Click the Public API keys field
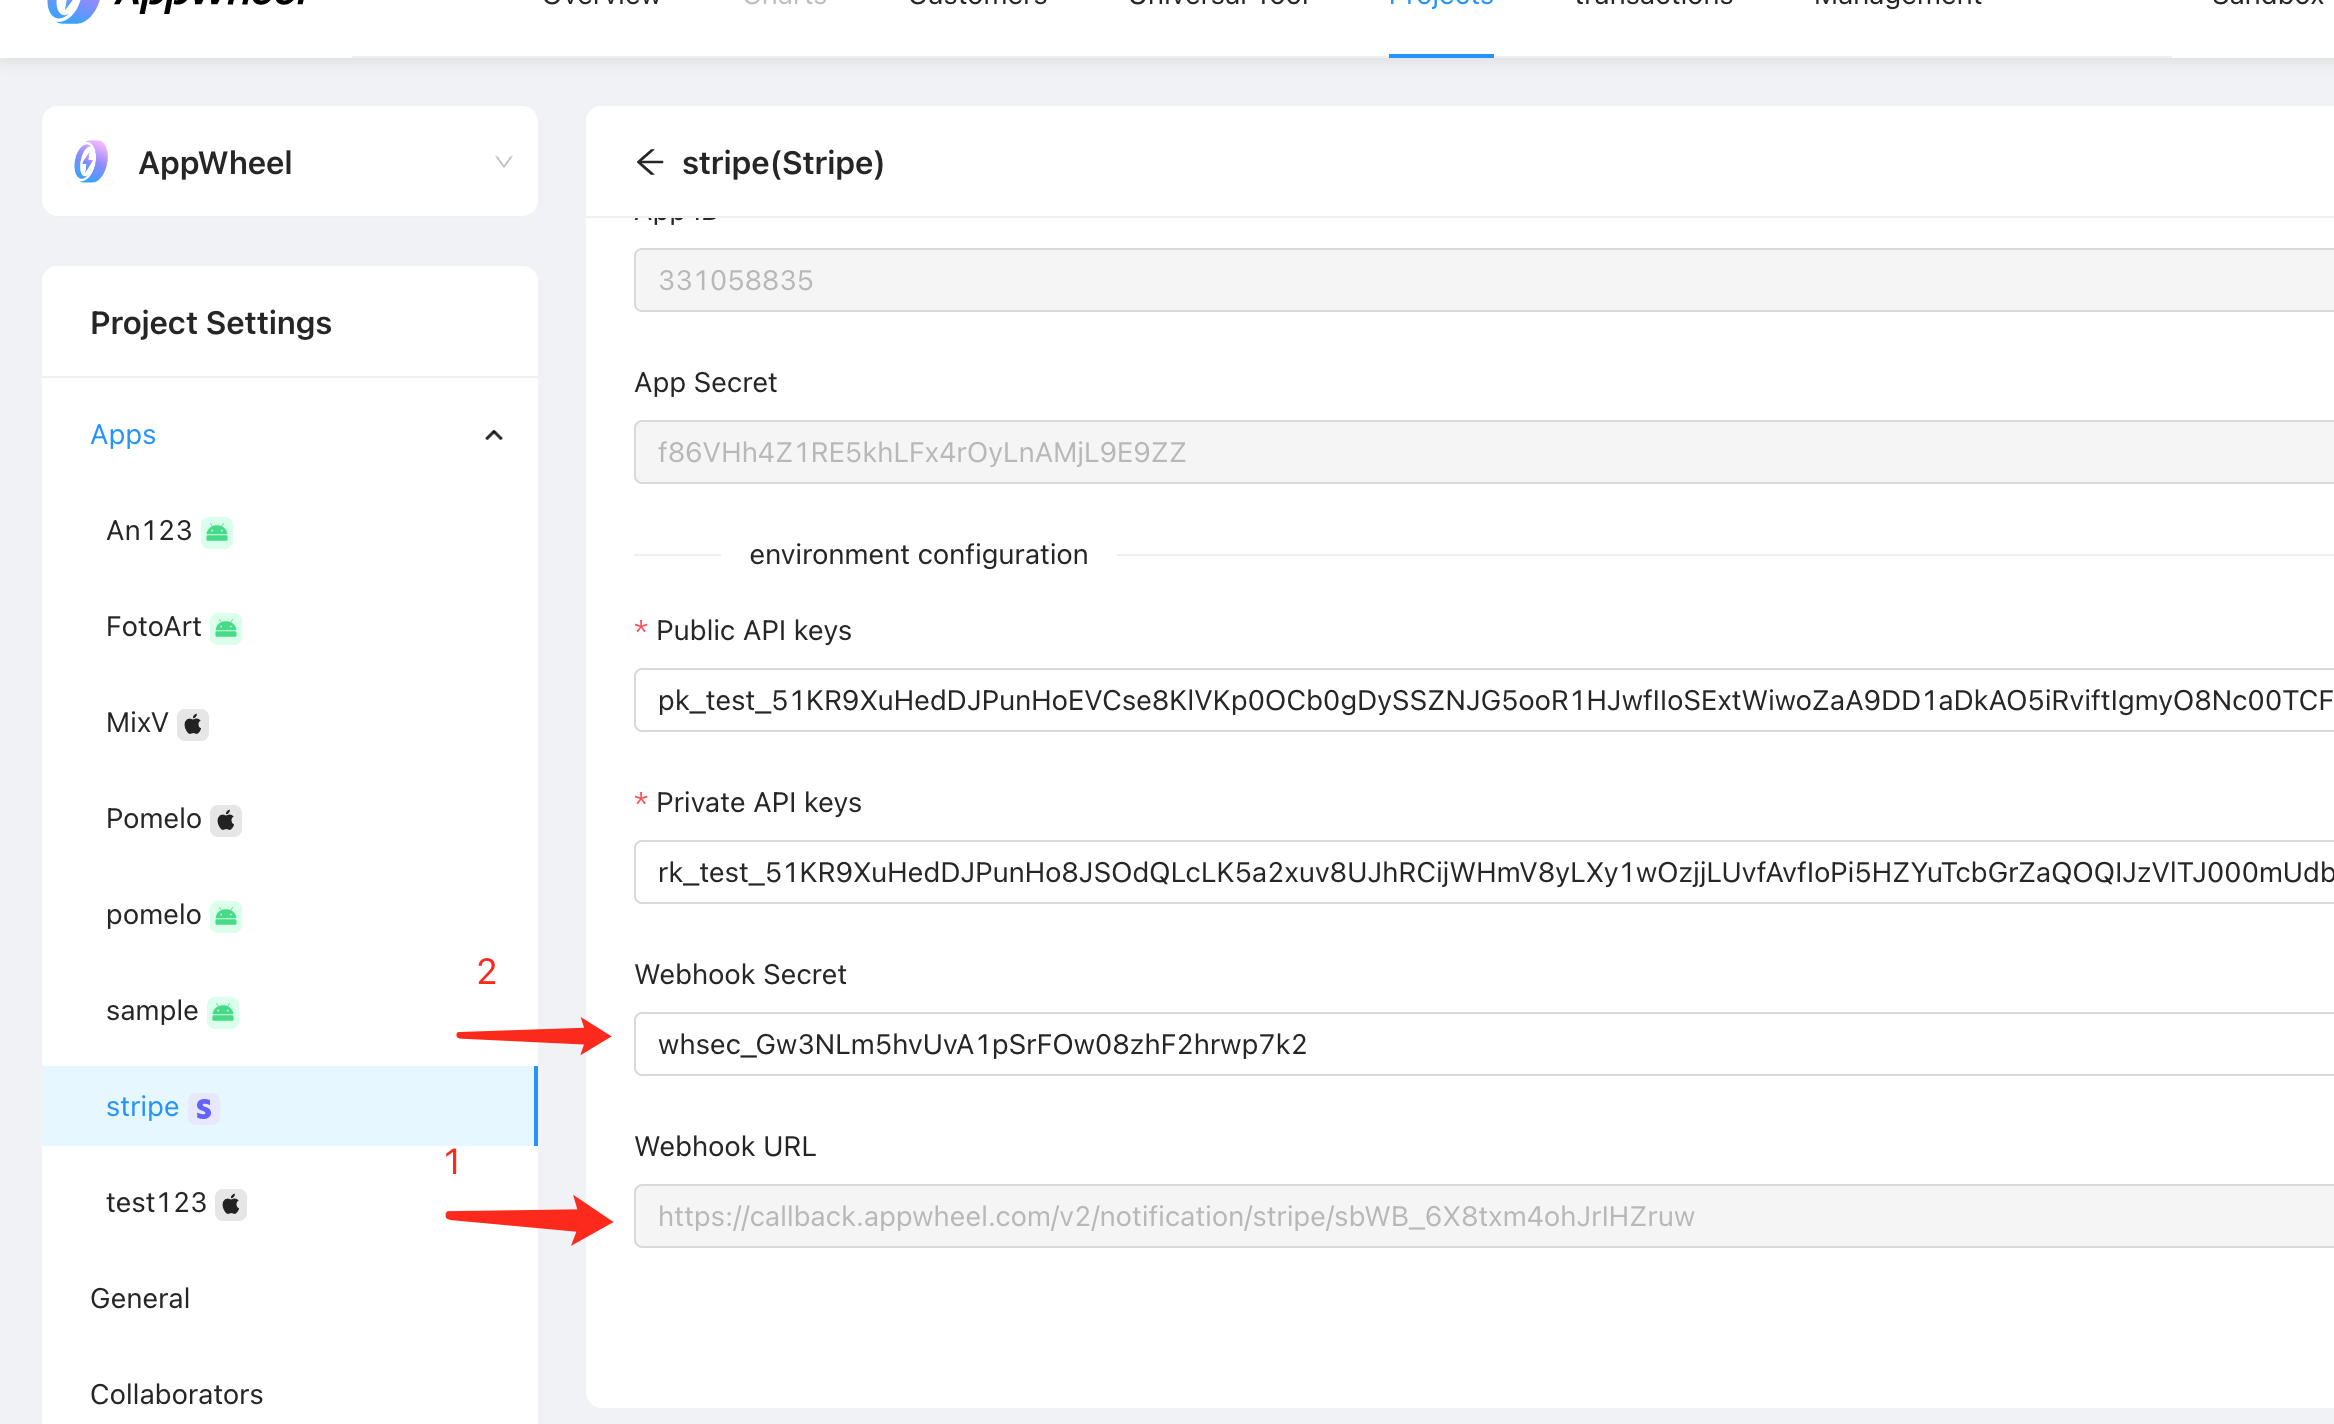 (x=1480, y=700)
